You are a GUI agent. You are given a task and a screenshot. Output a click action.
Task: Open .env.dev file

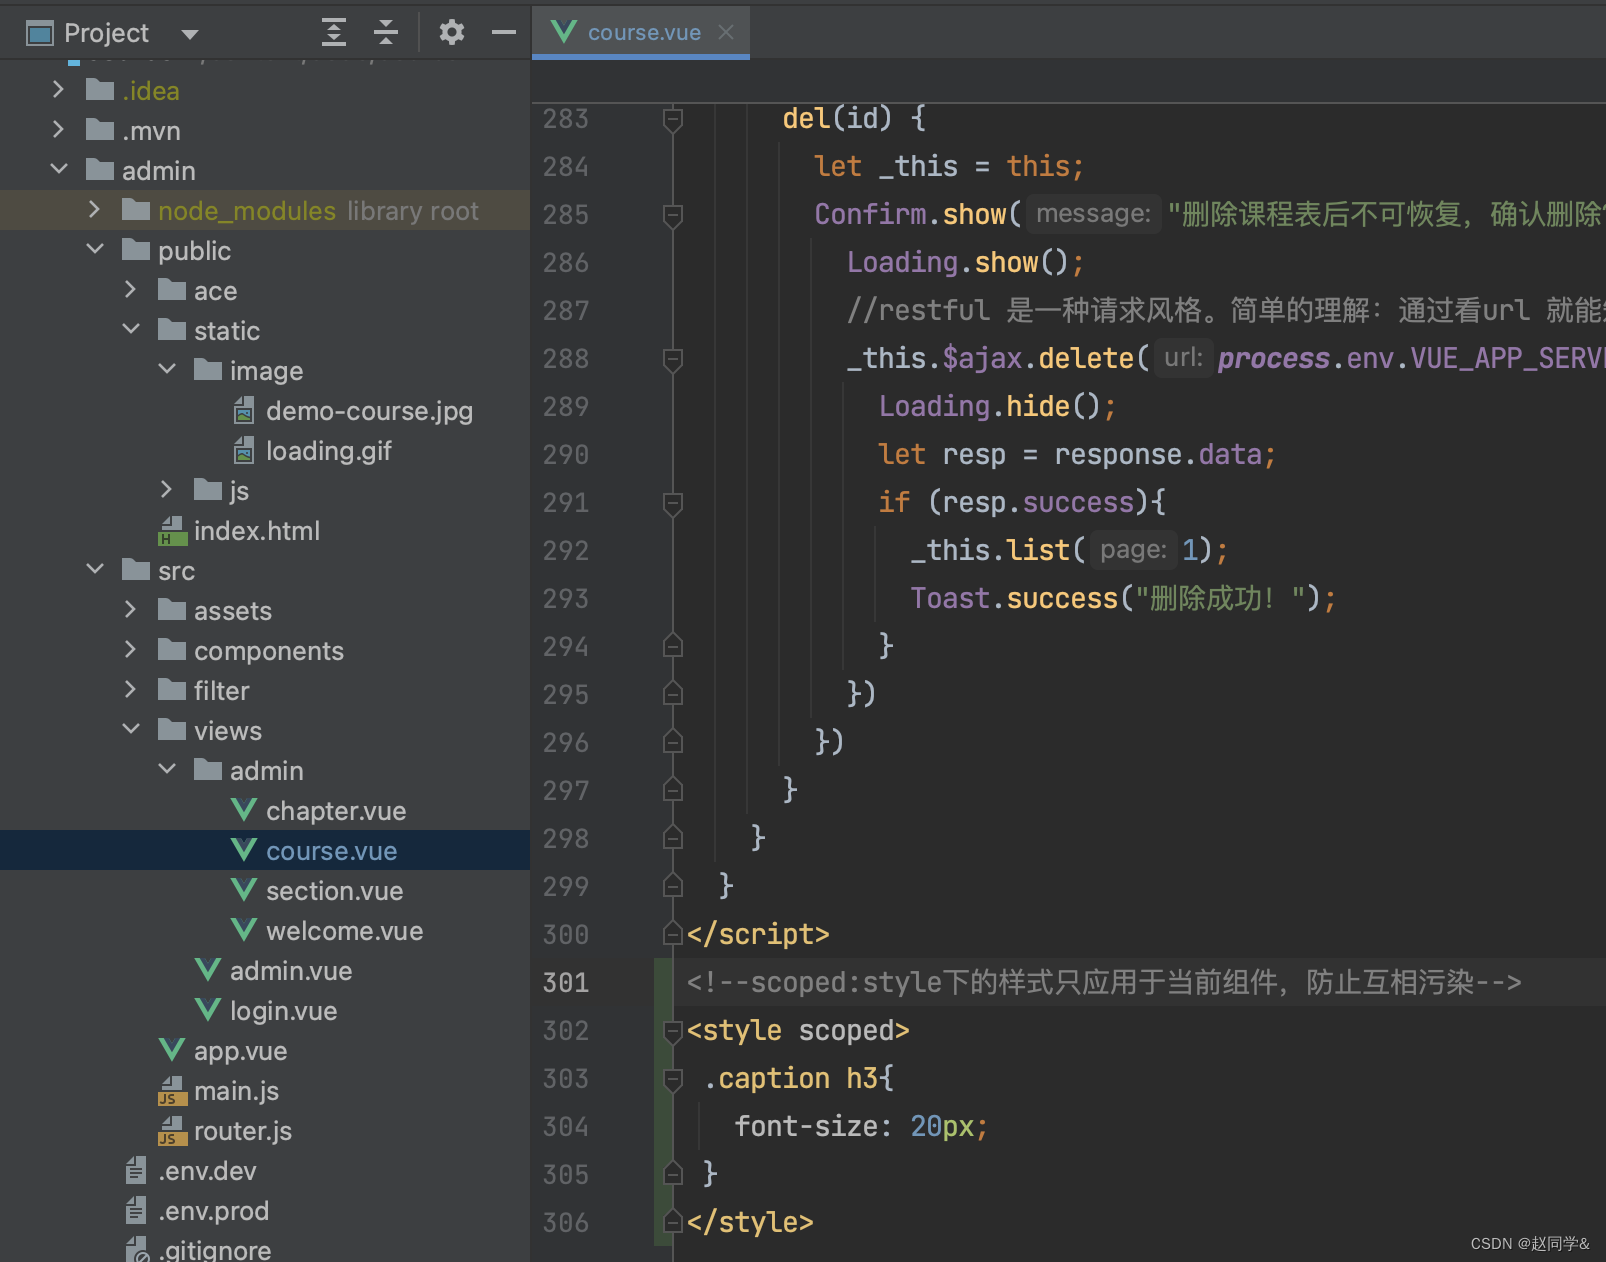207,1171
